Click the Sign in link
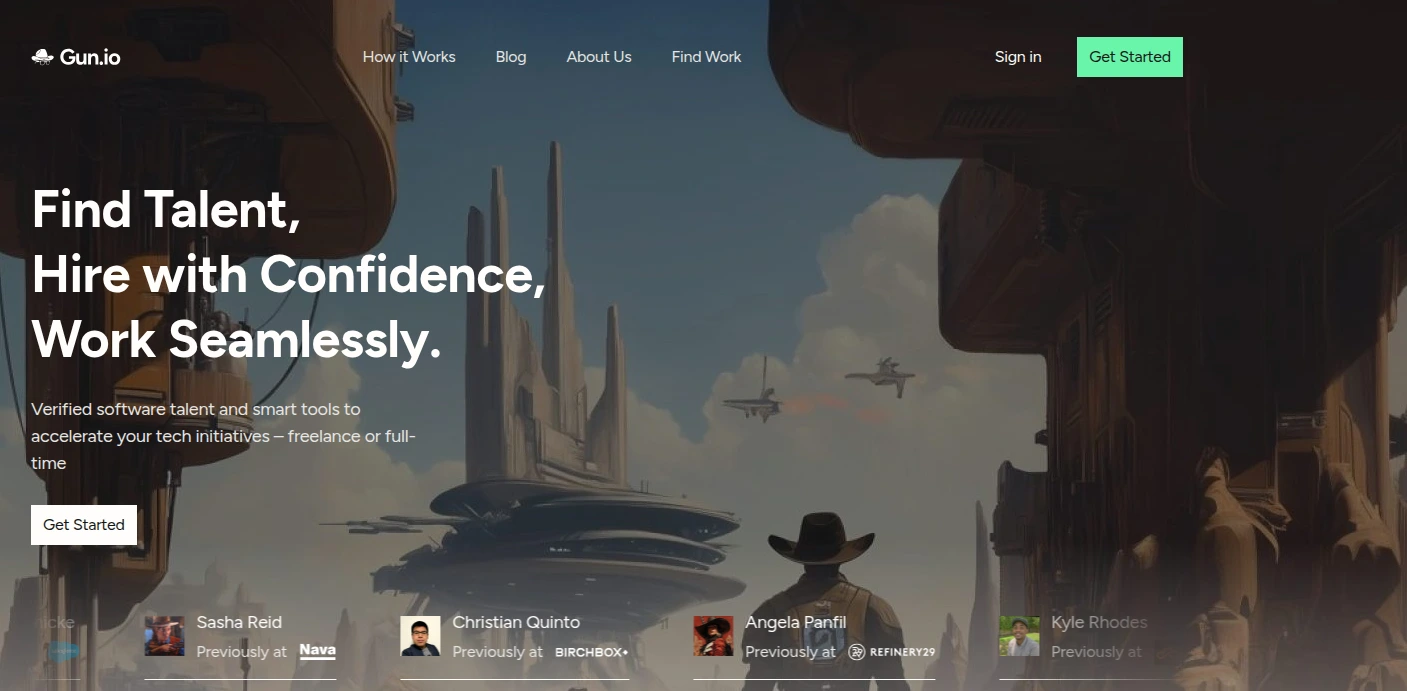 pyautogui.click(x=1018, y=57)
